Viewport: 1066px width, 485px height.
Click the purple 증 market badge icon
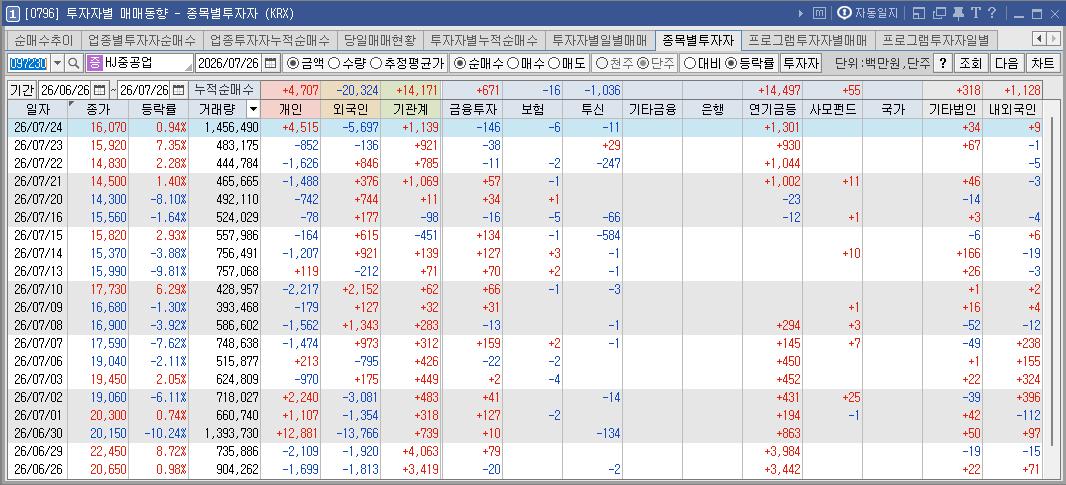tap(94, 64)
